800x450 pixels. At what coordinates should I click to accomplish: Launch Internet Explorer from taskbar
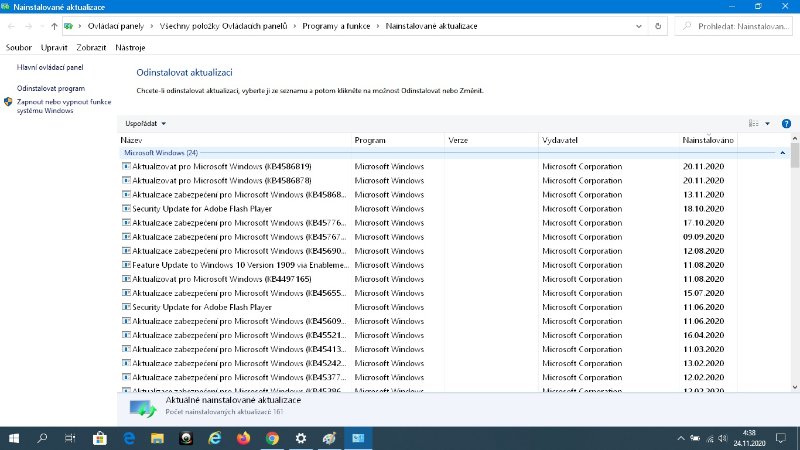coord(215,438)
